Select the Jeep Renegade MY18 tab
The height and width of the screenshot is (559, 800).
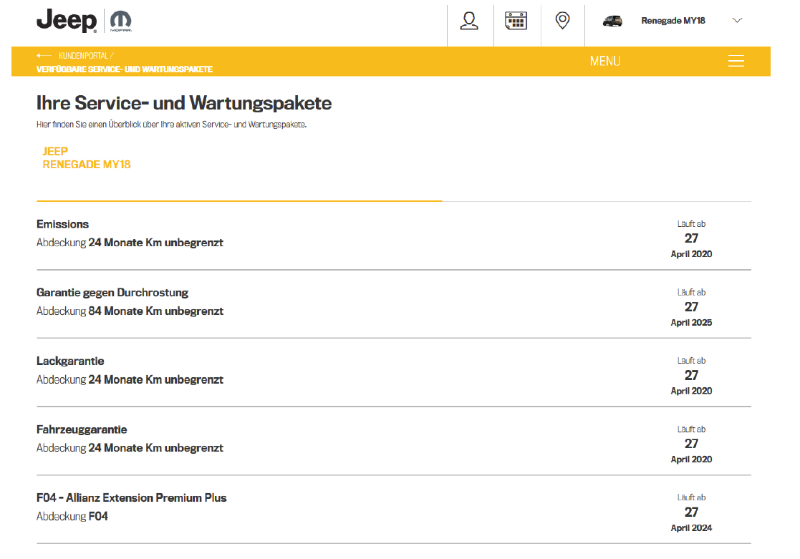(86, 158)
